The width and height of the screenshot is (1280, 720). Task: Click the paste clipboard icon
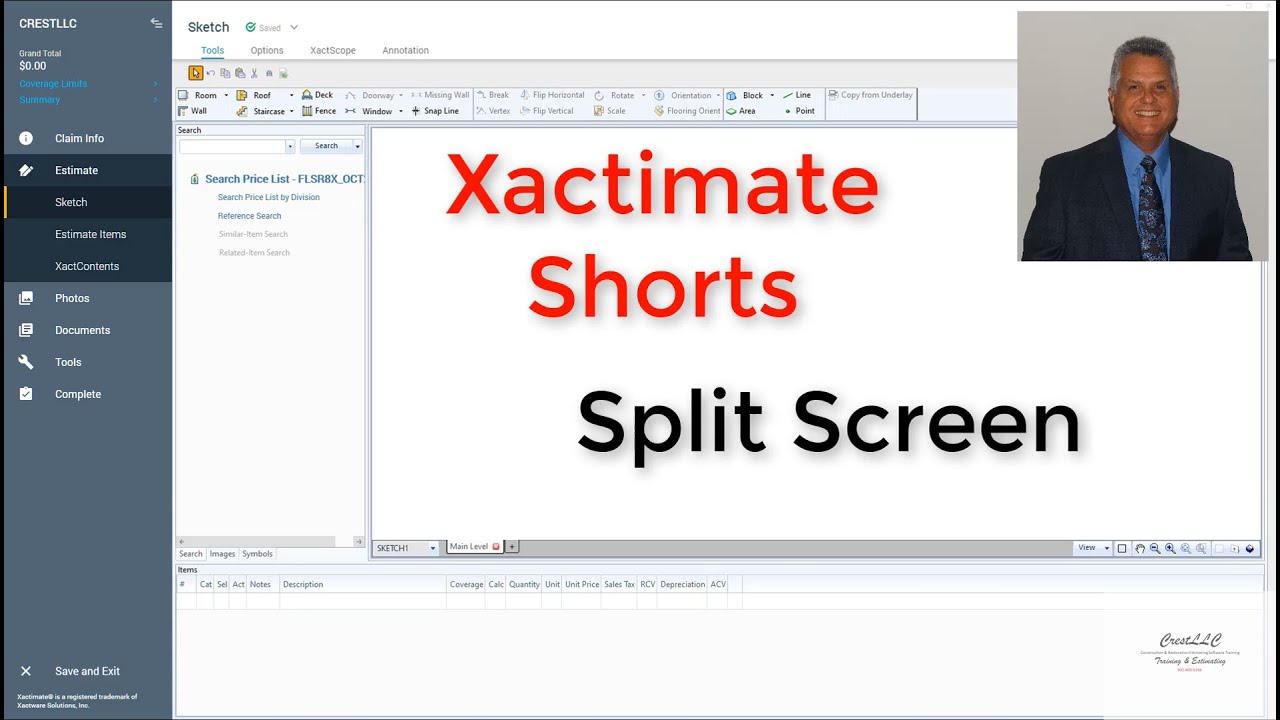(x=240, y=73)
